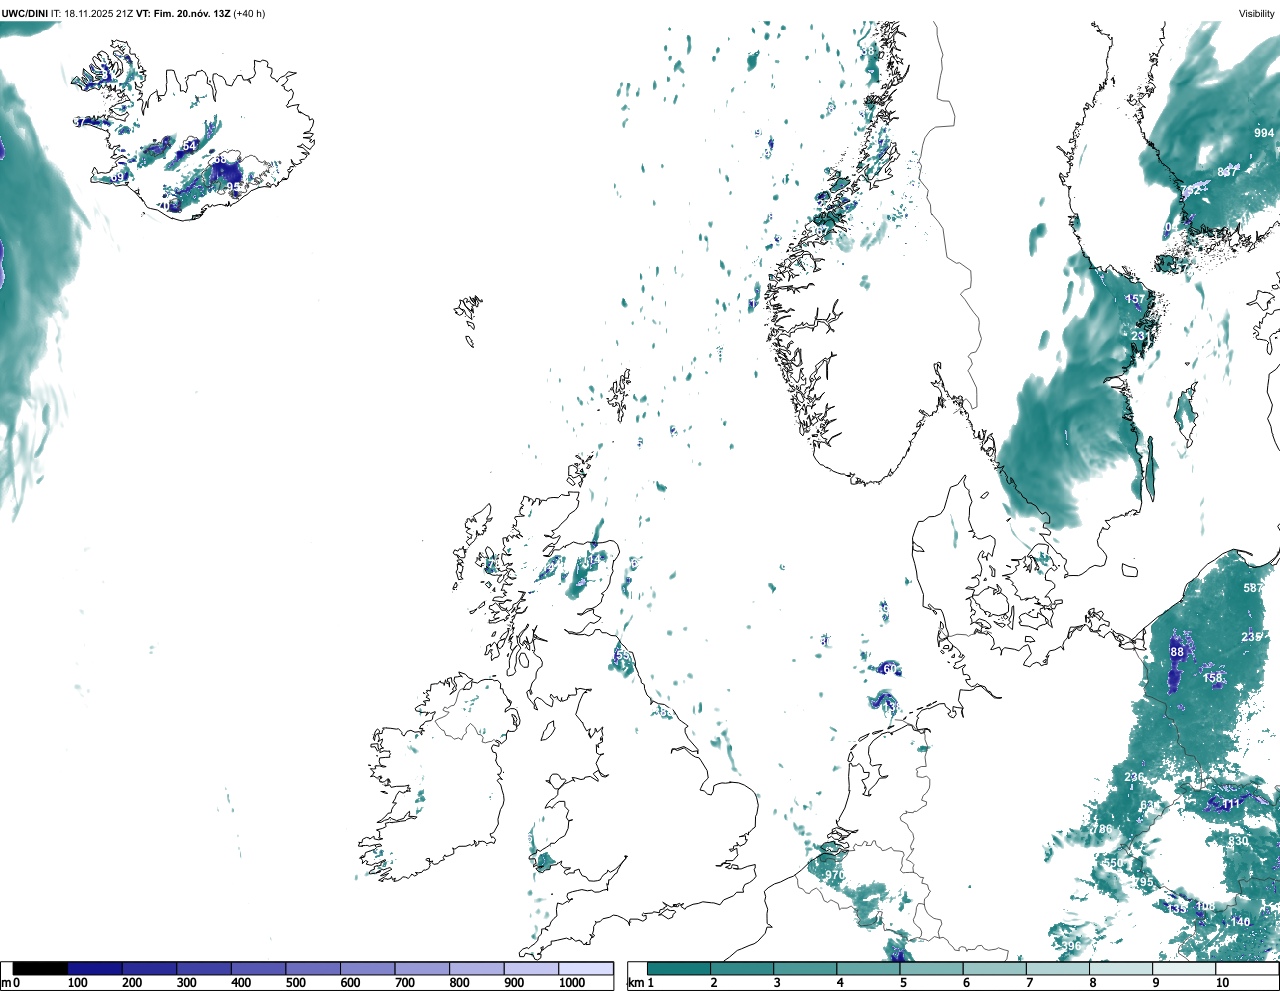Click the '1000' tick on the metre scale
1280x991 pixels.
pos(572,983)
